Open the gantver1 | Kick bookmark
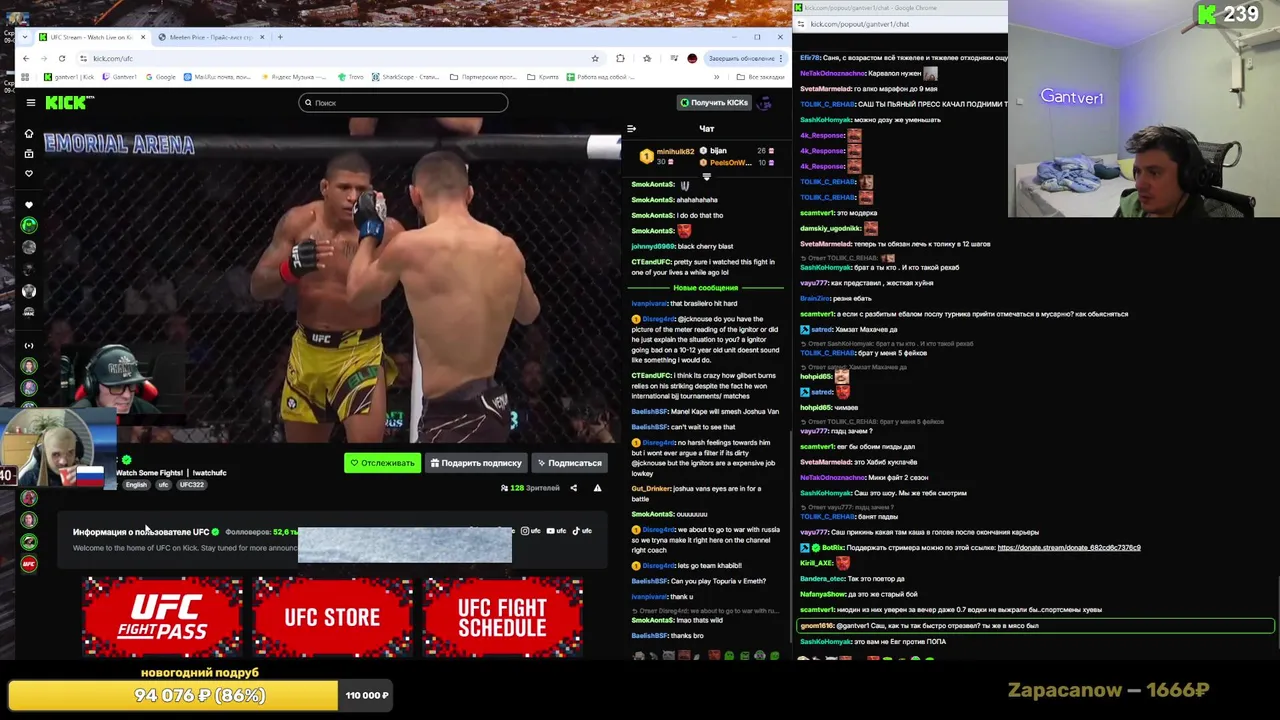This screenshot has width=1280, height=720. click(69, 77)
